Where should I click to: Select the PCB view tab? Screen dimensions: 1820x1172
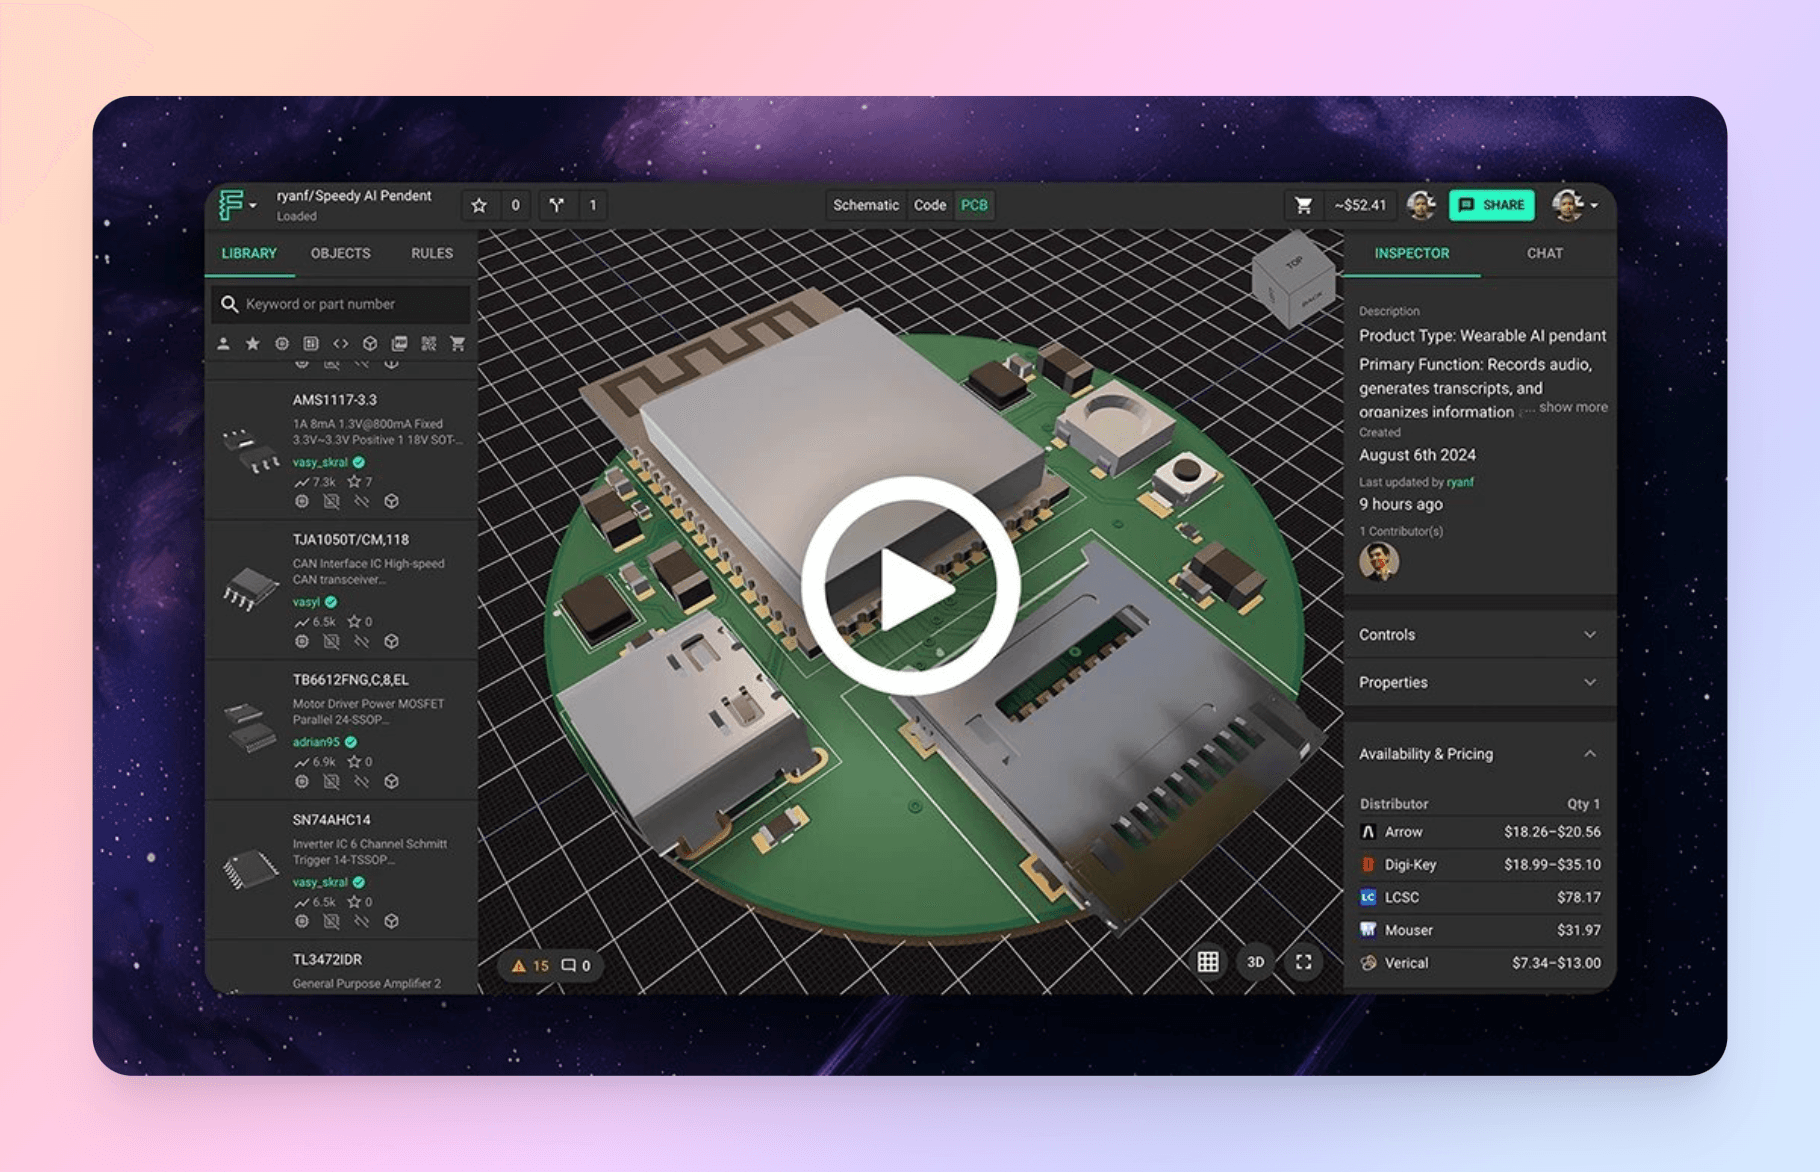(974, 205)
